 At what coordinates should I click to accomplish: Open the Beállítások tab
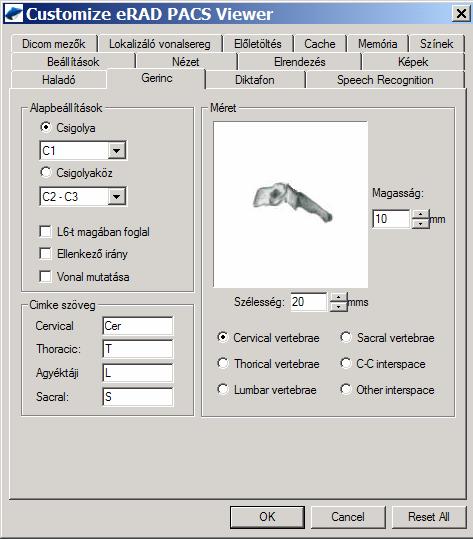(x=73, y=62)
